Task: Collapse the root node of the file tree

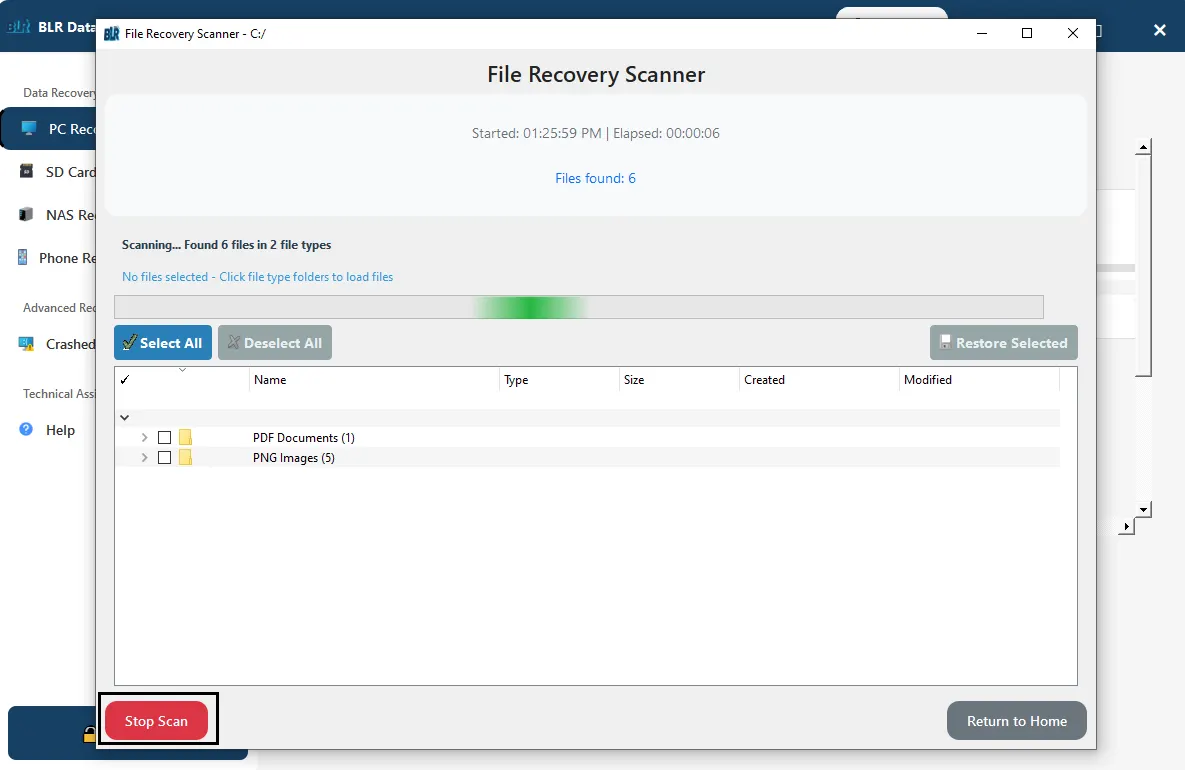Action: tap(125, 418)
